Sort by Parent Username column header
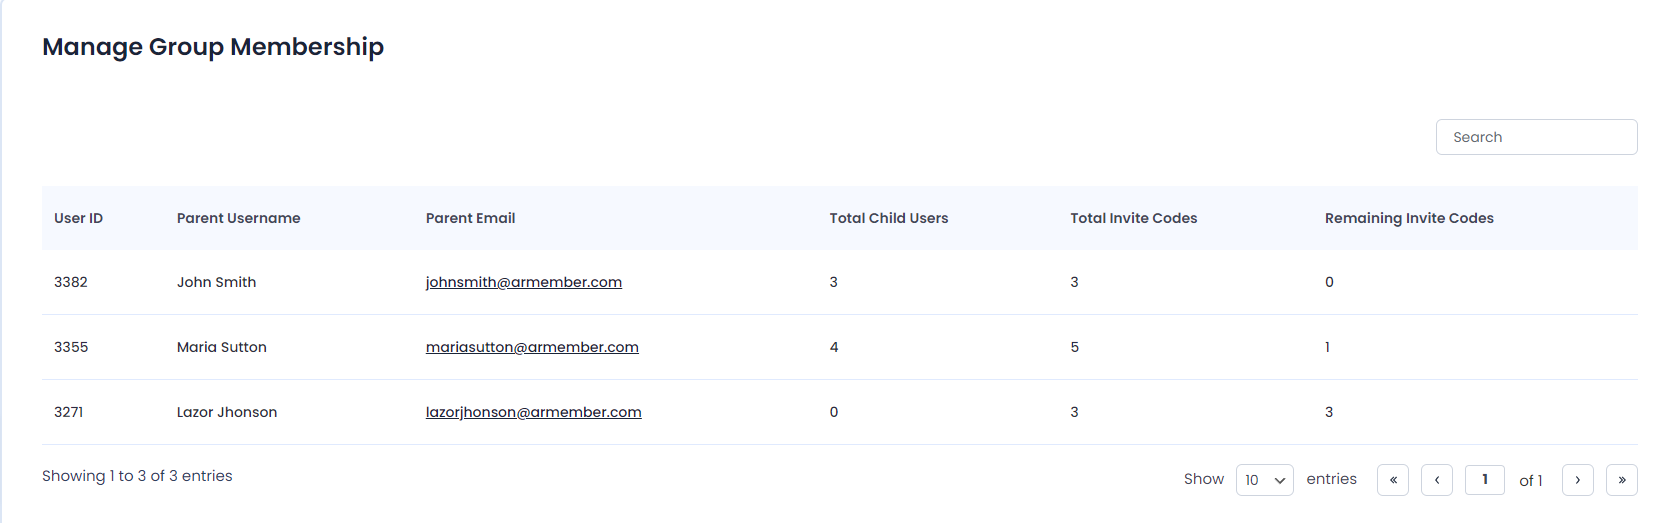Image resolution: width=1672 pixels, height=523 pixels. 239,218
